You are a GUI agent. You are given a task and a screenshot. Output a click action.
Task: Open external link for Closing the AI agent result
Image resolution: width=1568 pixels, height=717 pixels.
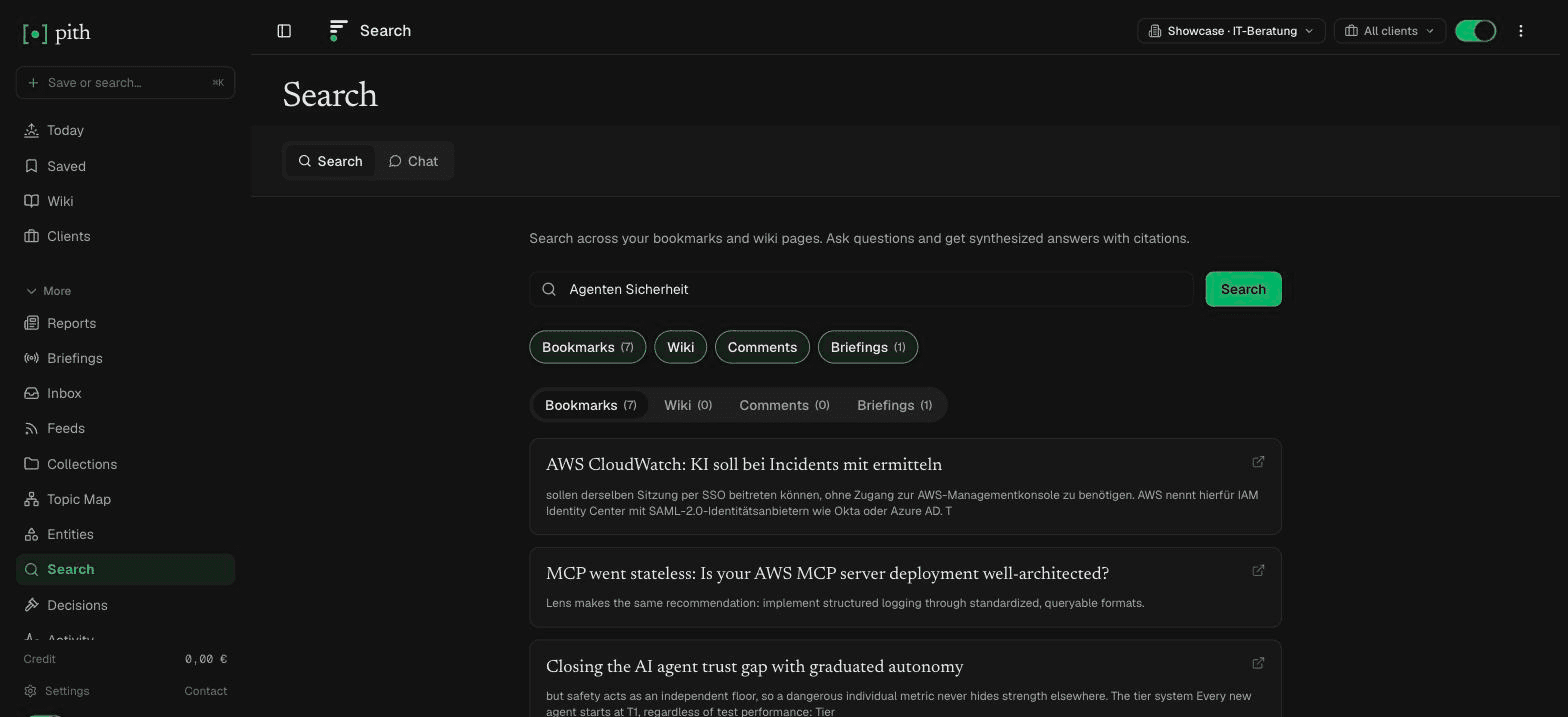point(1258,663)
